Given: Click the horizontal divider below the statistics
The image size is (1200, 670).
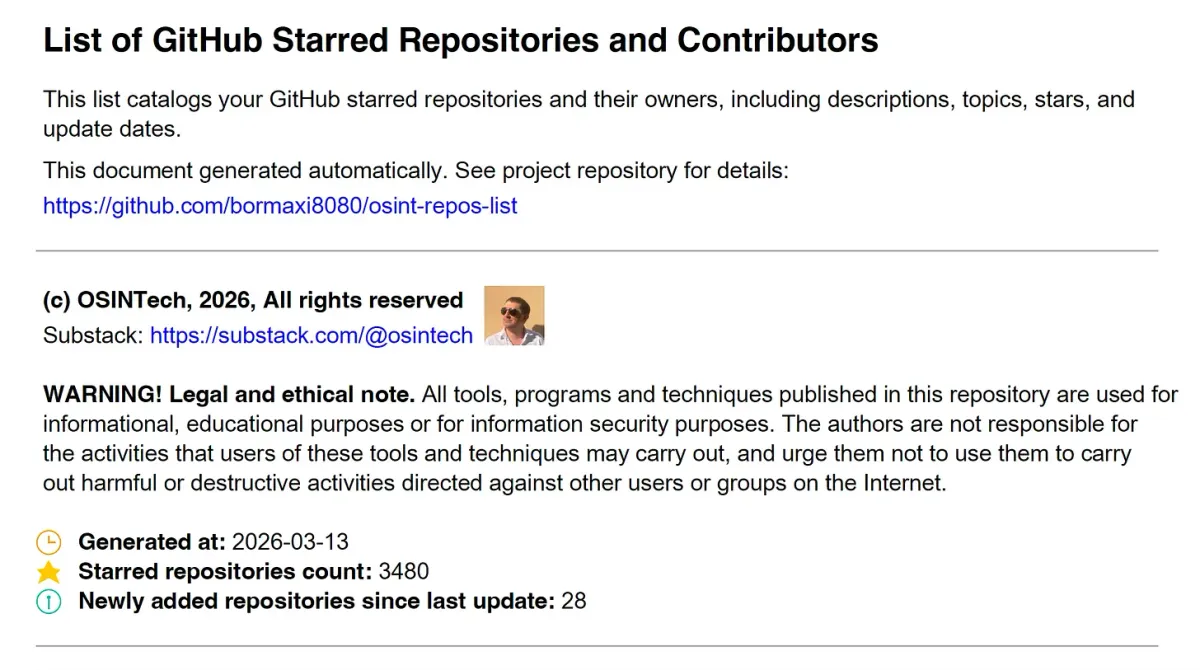Looking at the screenshot, I should pos(597,646).
